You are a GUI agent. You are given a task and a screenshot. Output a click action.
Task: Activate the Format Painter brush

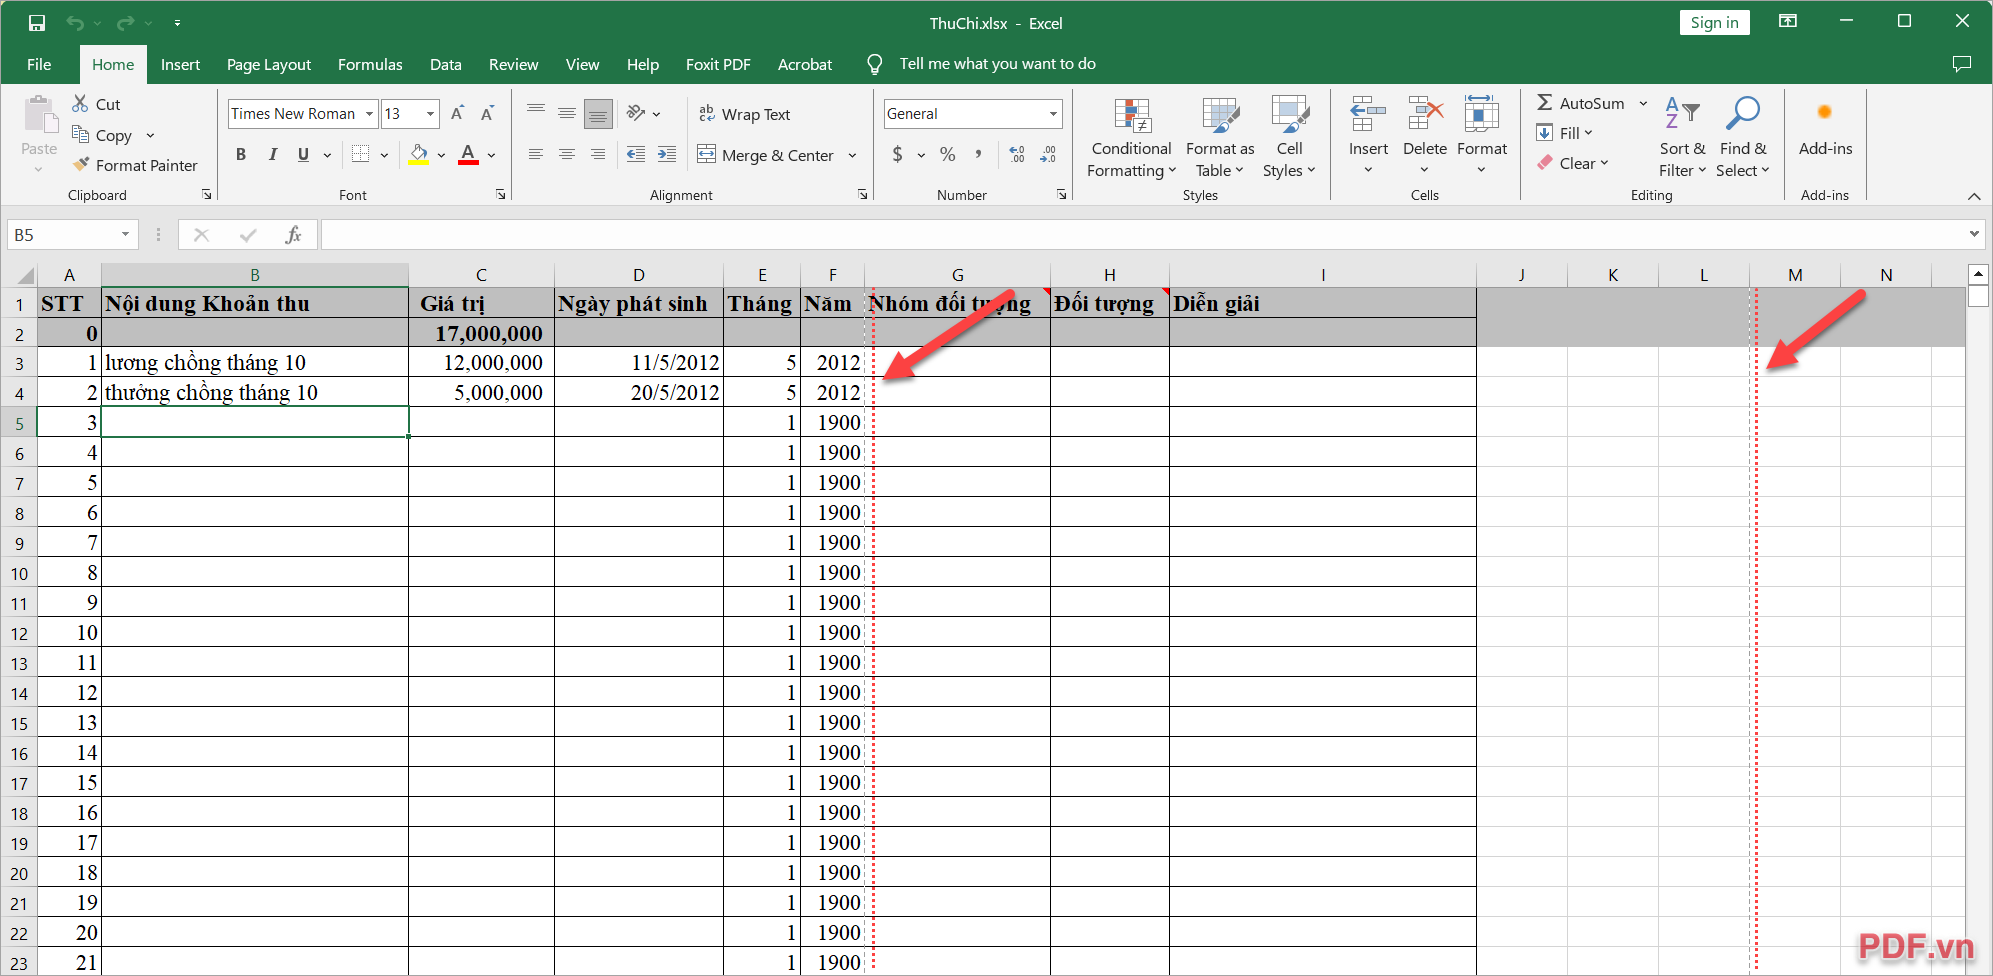[x=135, y=165]
